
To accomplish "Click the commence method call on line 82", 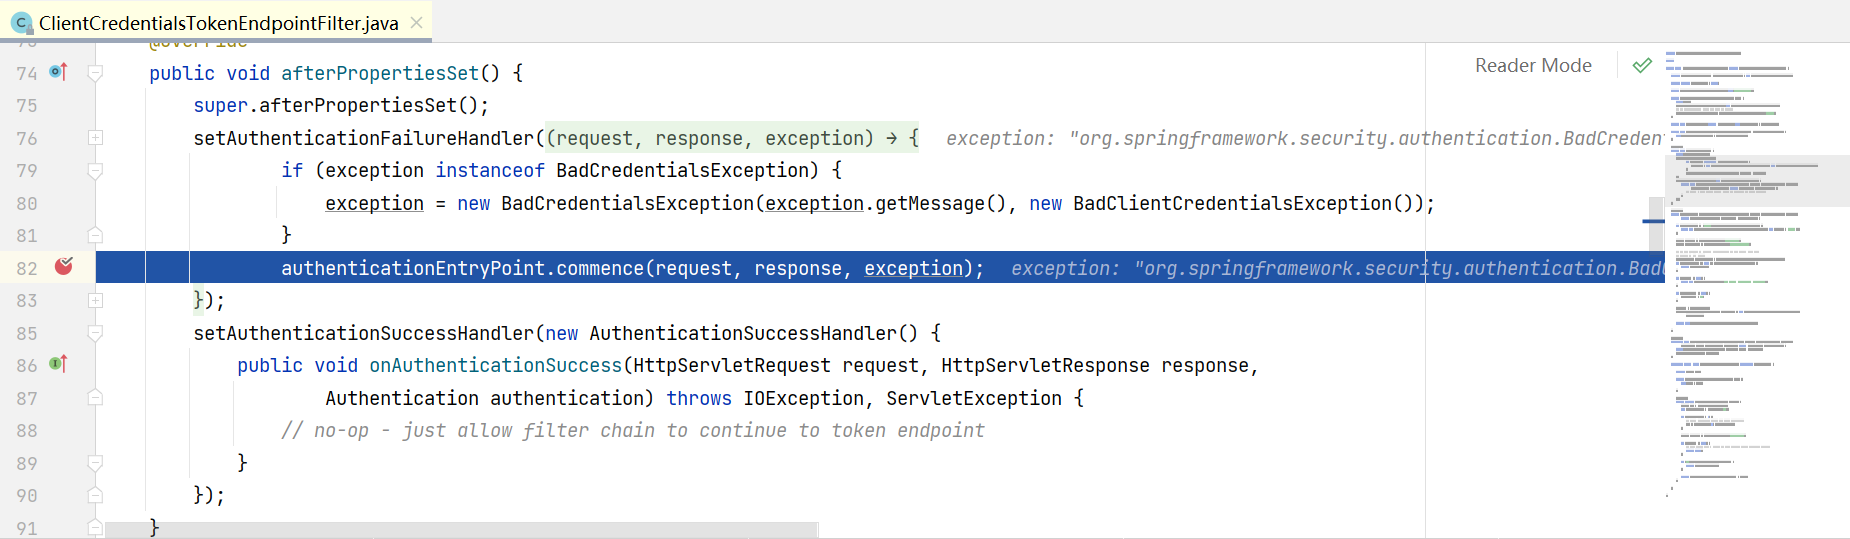I will coord(600,268).
